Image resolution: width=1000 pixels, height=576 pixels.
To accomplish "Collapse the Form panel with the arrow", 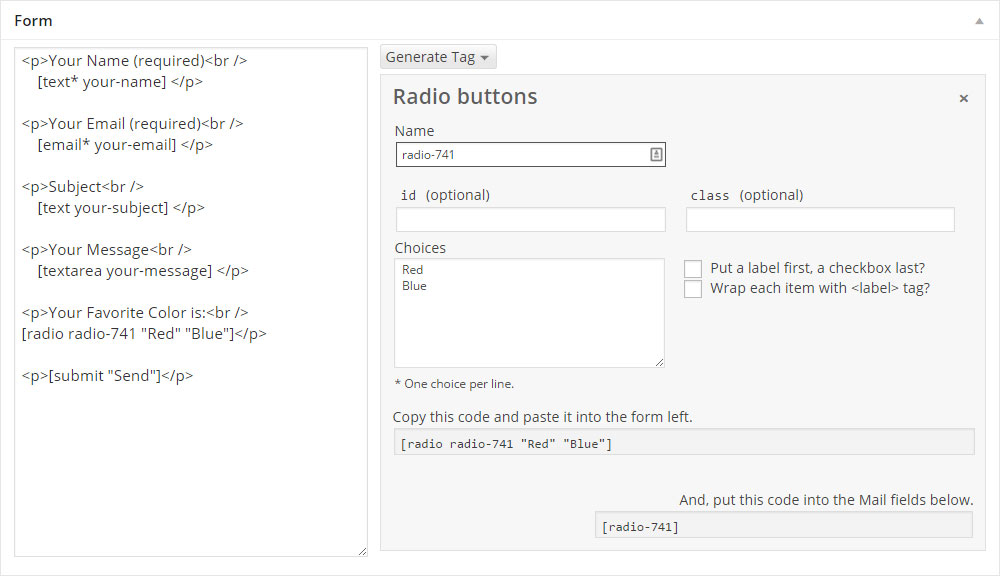I will point(979,21).
